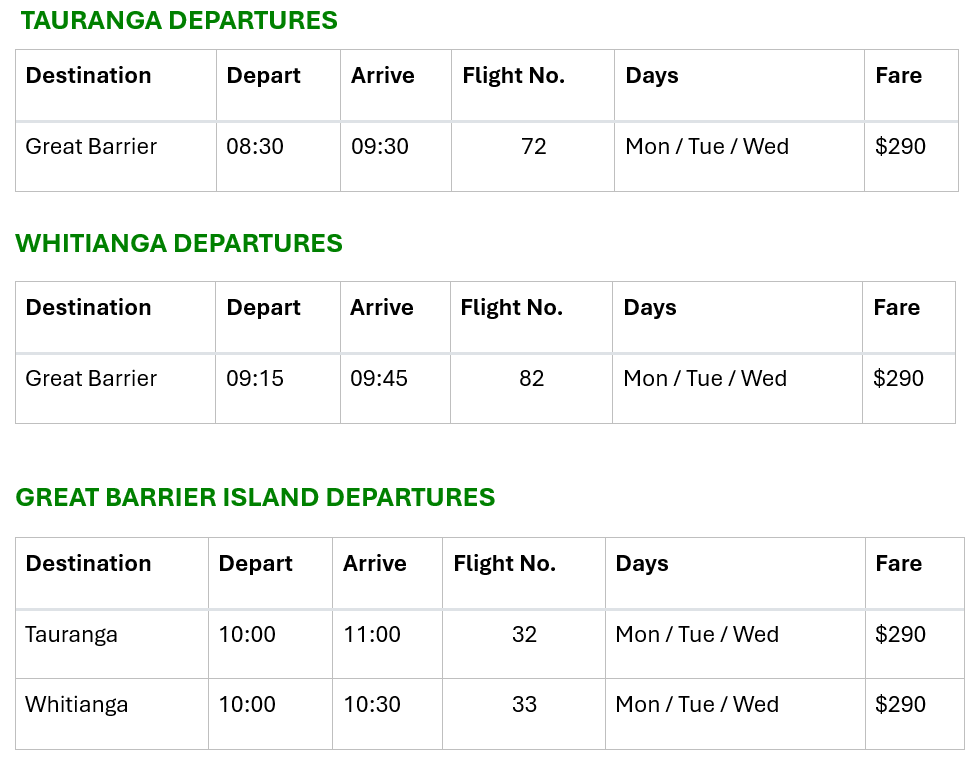Click Great Barrier destination in Tauranga Departures table

pos(91,147)
